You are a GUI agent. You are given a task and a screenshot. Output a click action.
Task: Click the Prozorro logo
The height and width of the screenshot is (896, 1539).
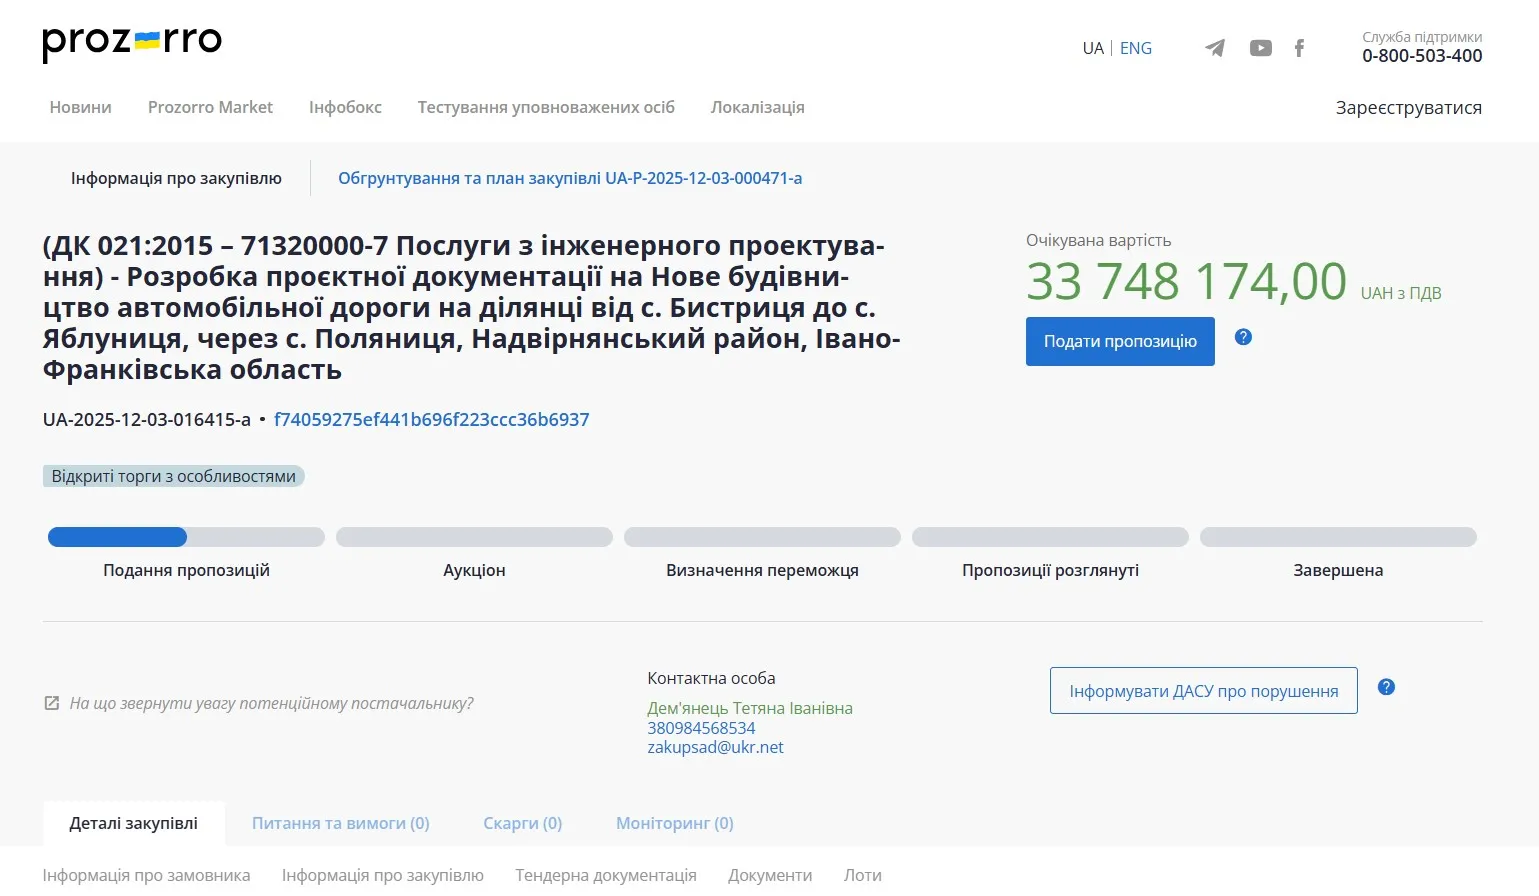tap(130, 43)
